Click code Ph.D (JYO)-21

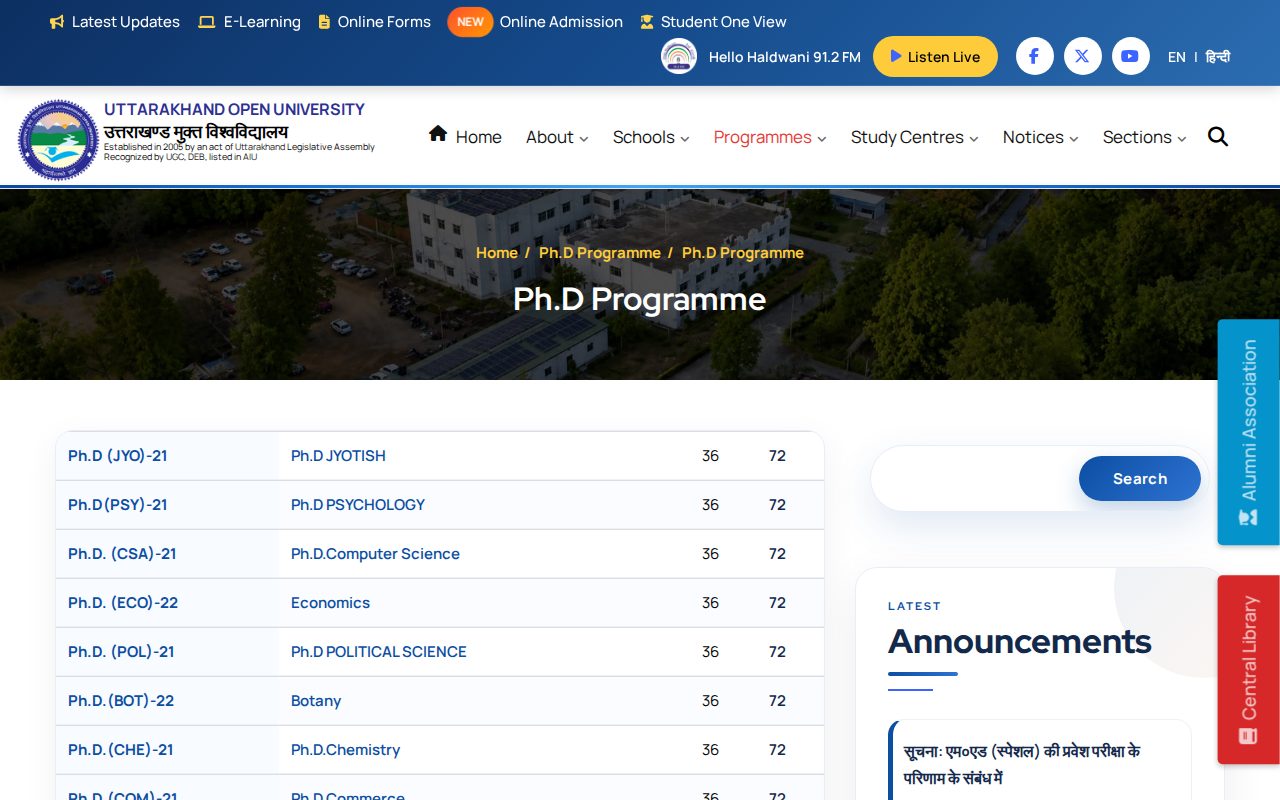pos(118,456)
